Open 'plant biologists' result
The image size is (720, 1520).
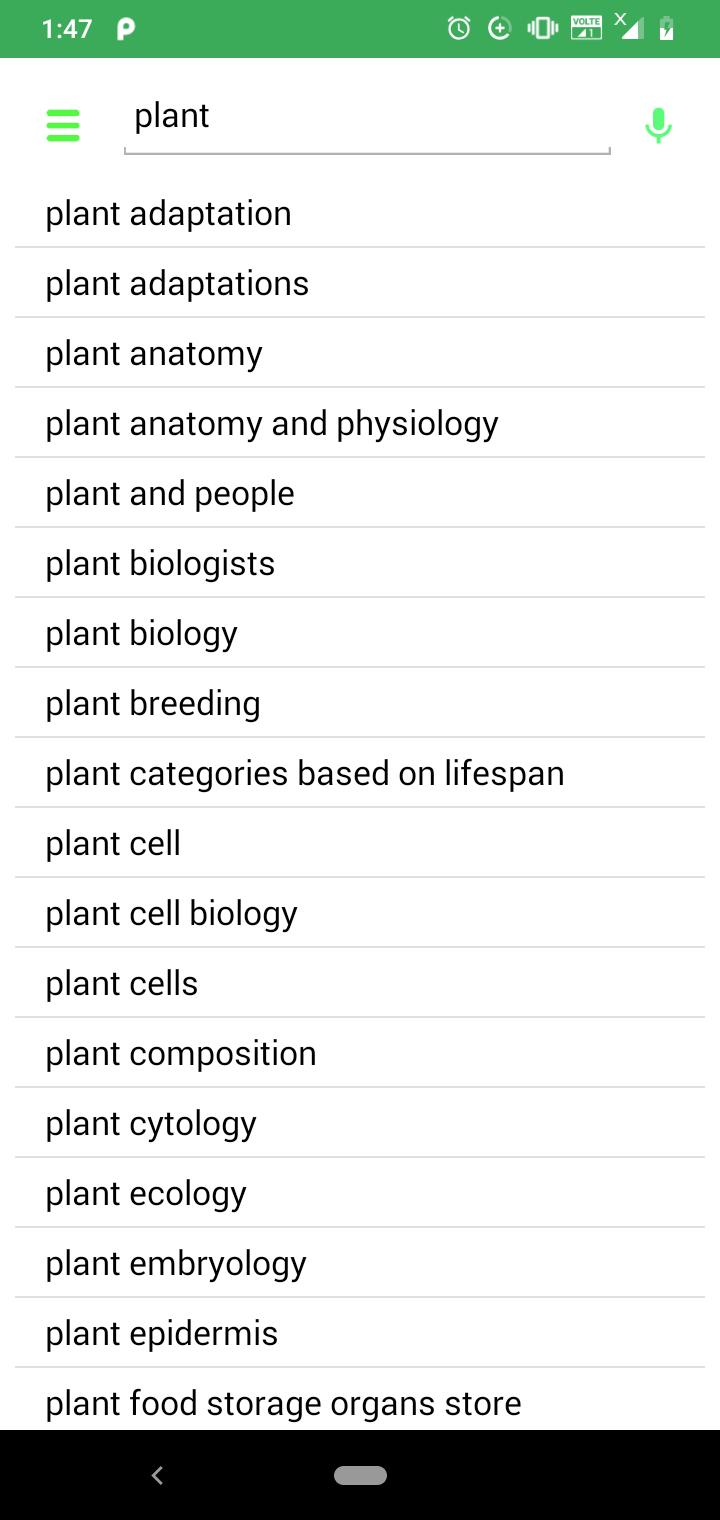tap(360, 563)
